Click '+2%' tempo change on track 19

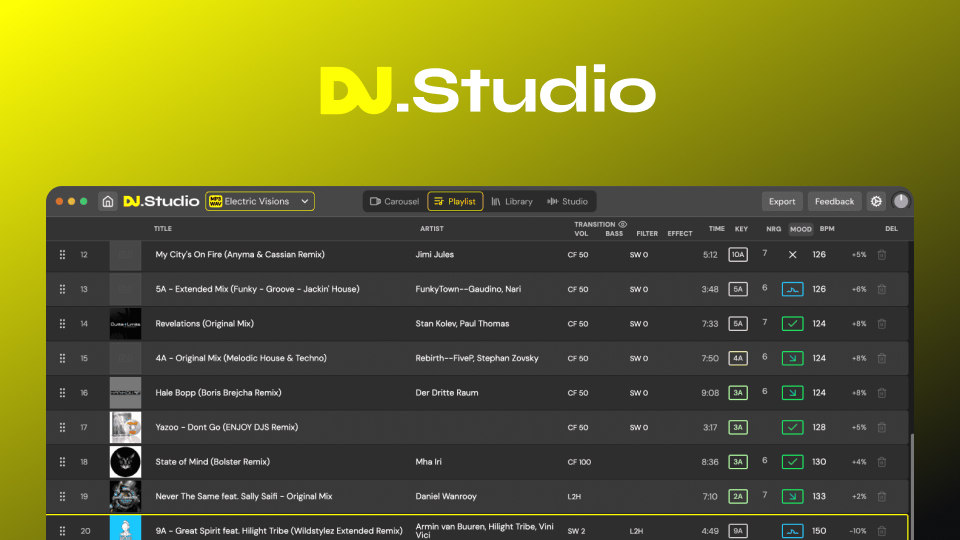(859, 497)
